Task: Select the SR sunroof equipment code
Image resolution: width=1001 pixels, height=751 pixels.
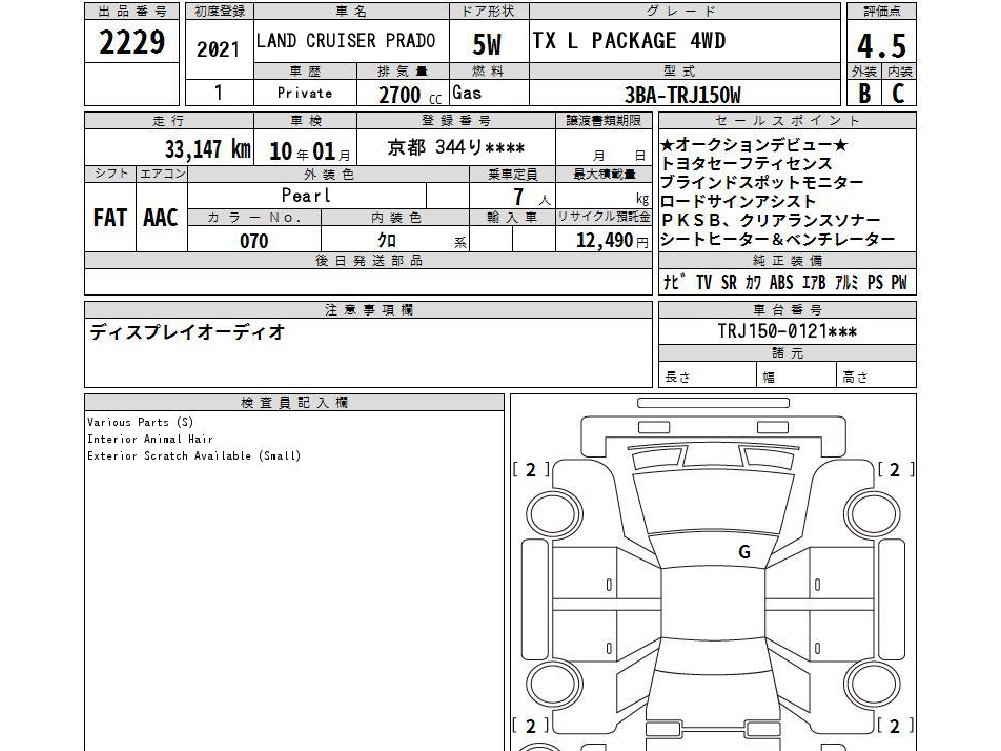Action: pos(728,282)
